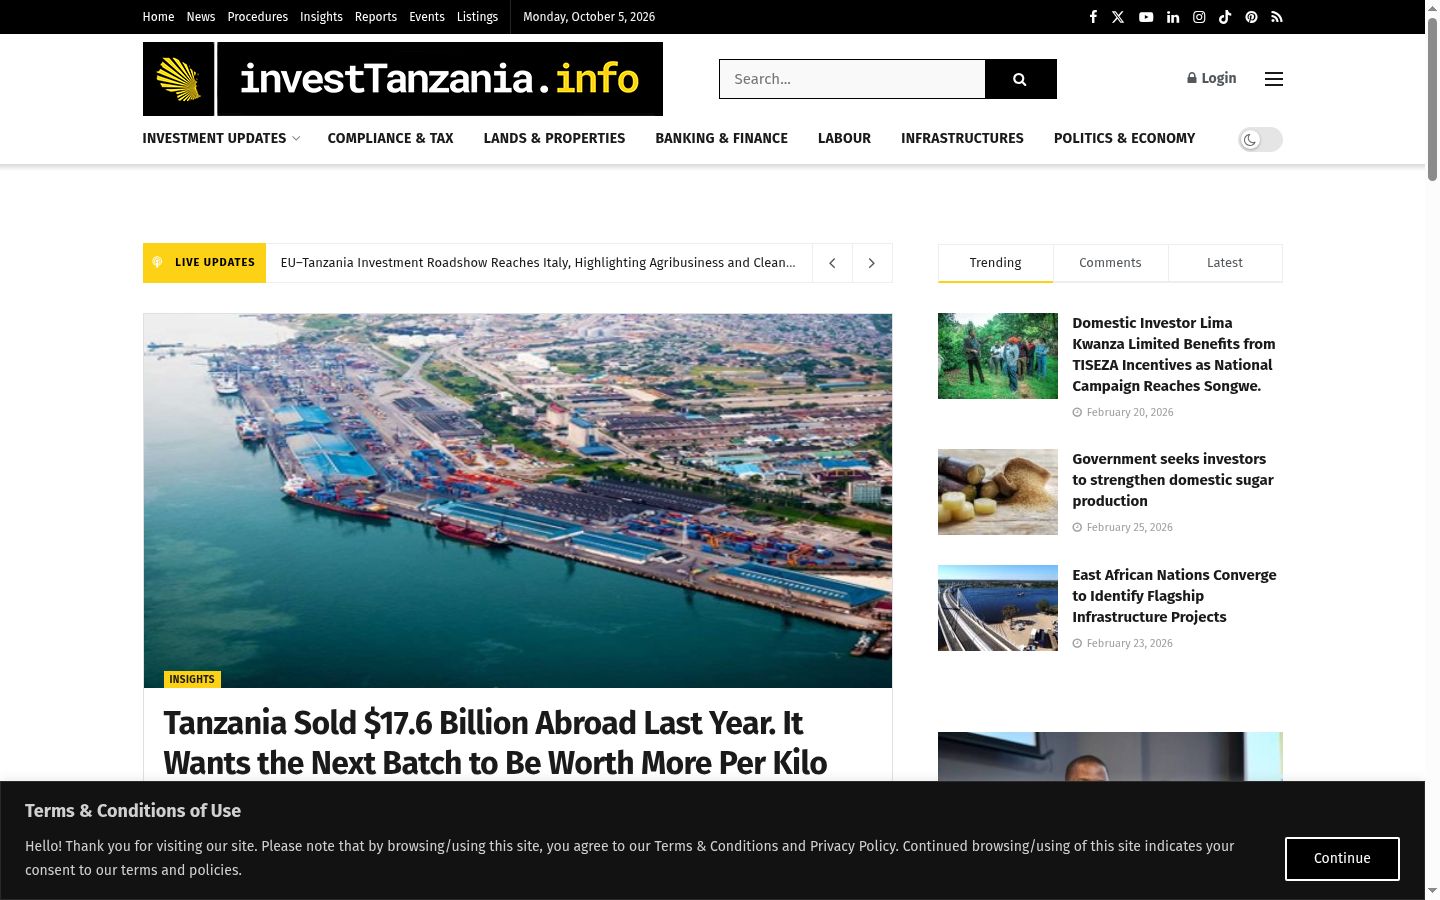Click the Continue button on terms banner

point(1342,859)
